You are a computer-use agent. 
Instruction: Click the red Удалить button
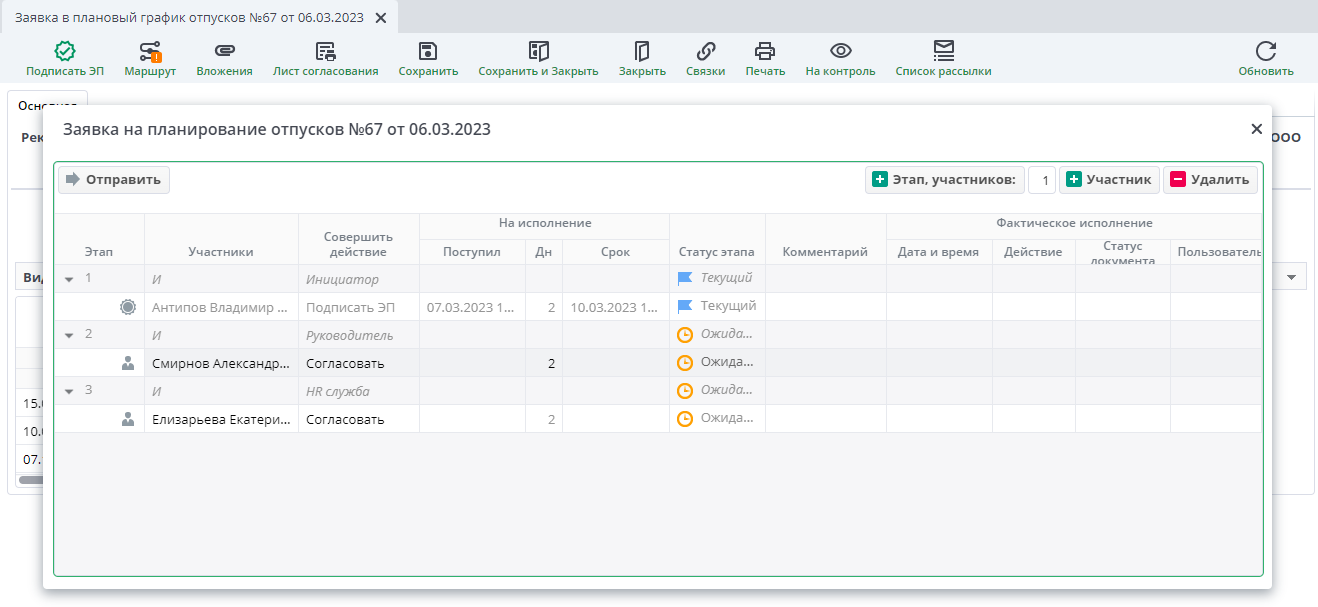(x=1210, y=180)
